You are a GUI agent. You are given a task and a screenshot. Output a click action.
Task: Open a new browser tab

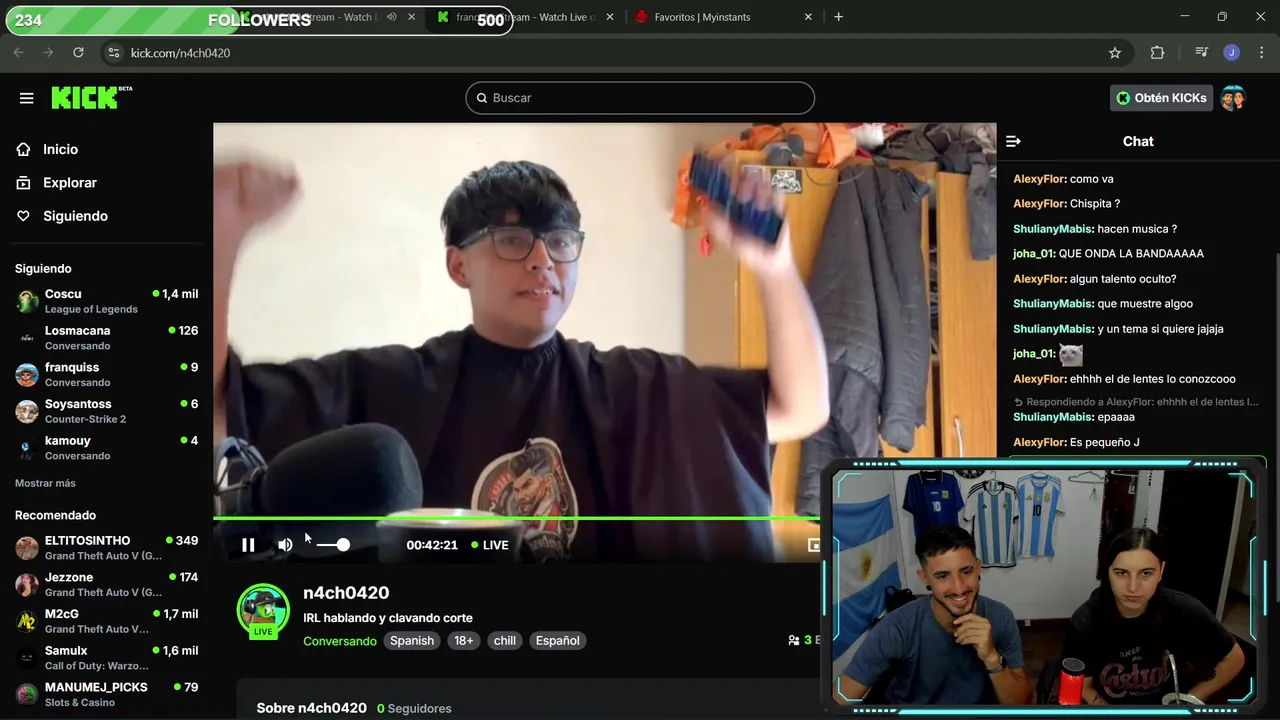[x=838, y=17]
